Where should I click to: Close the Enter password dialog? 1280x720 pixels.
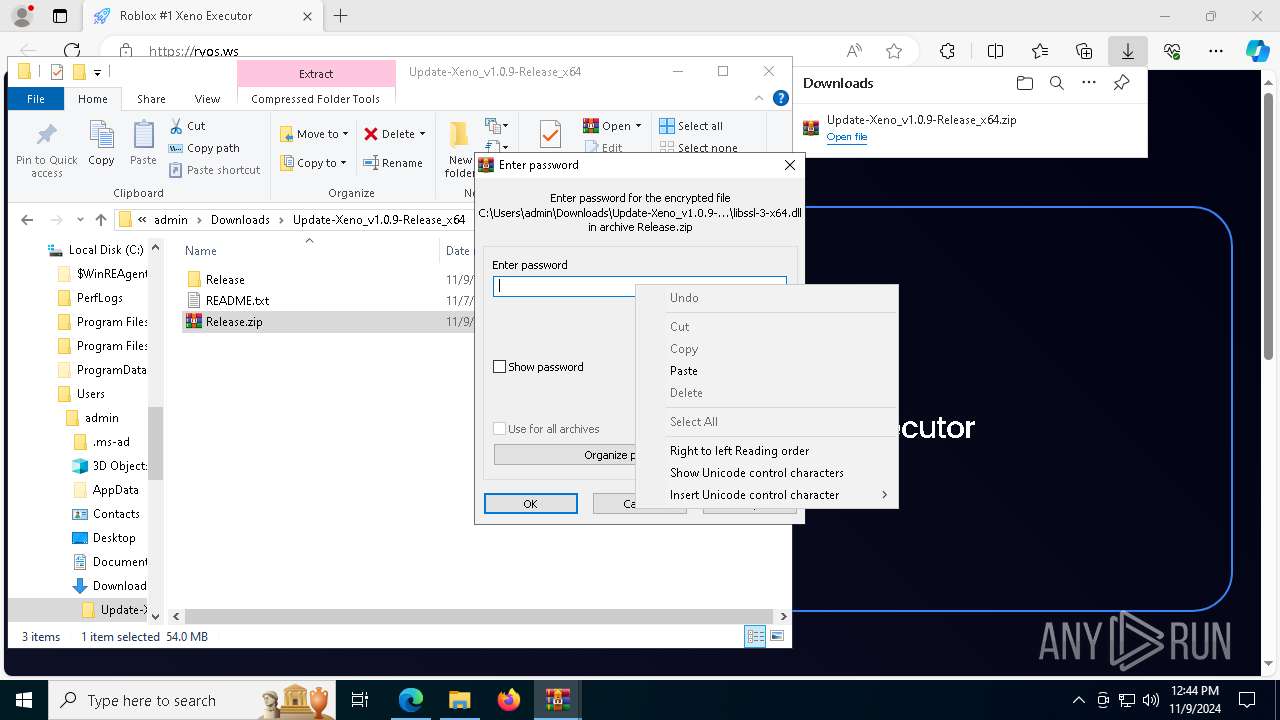pos(789,165)
